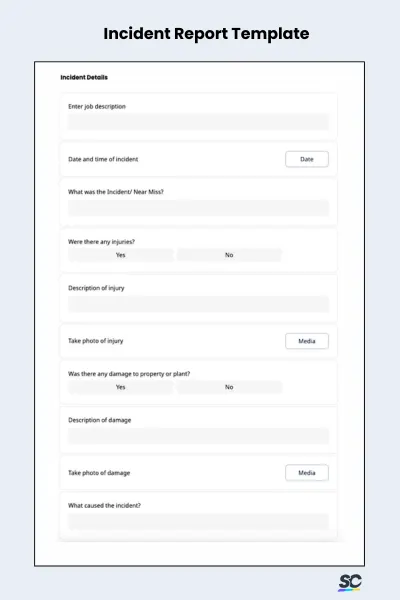Click the Take photo of damage label
Image resolution: width=400 pixels, height=600 pixels.
[x=99, y=473]
